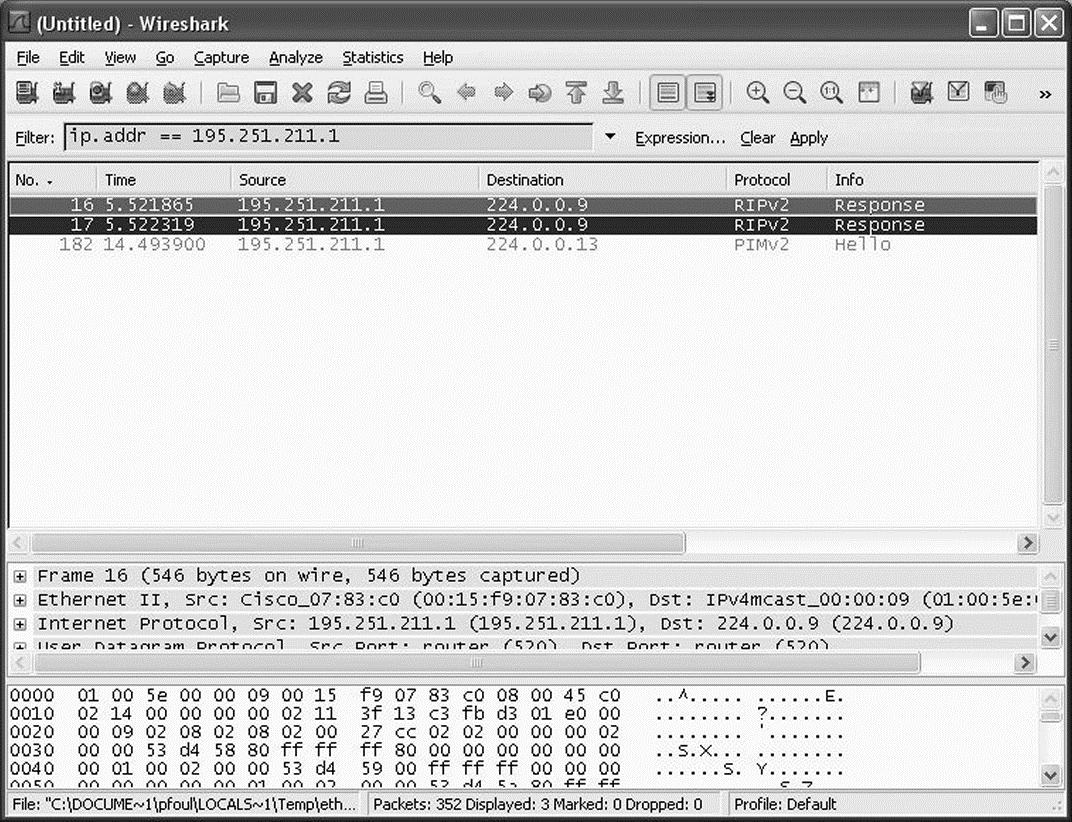Screen dimensions: 1072x822
Task: Reset zoom to normal size icon
Action: point(831,92)
